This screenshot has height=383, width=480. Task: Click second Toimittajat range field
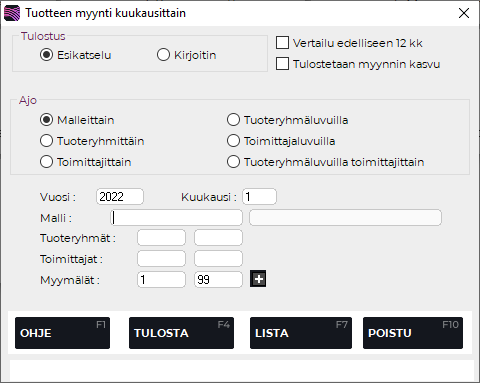[x=218, y=259]
